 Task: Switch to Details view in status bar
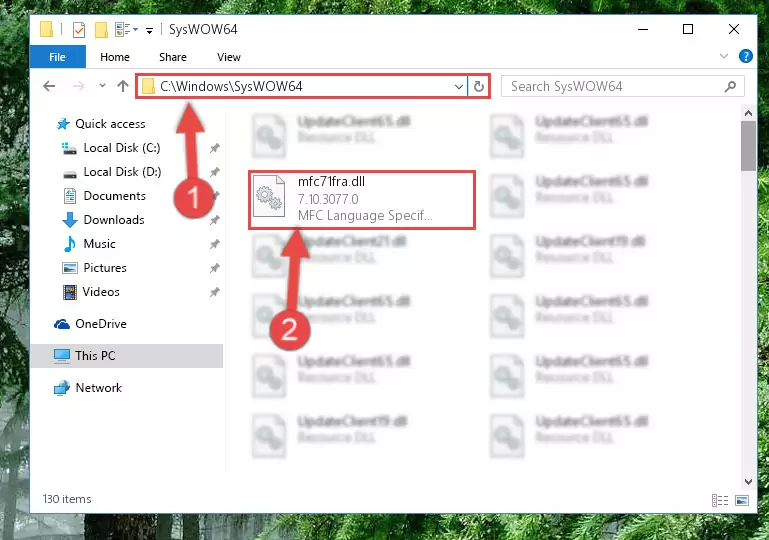[719, 500]
